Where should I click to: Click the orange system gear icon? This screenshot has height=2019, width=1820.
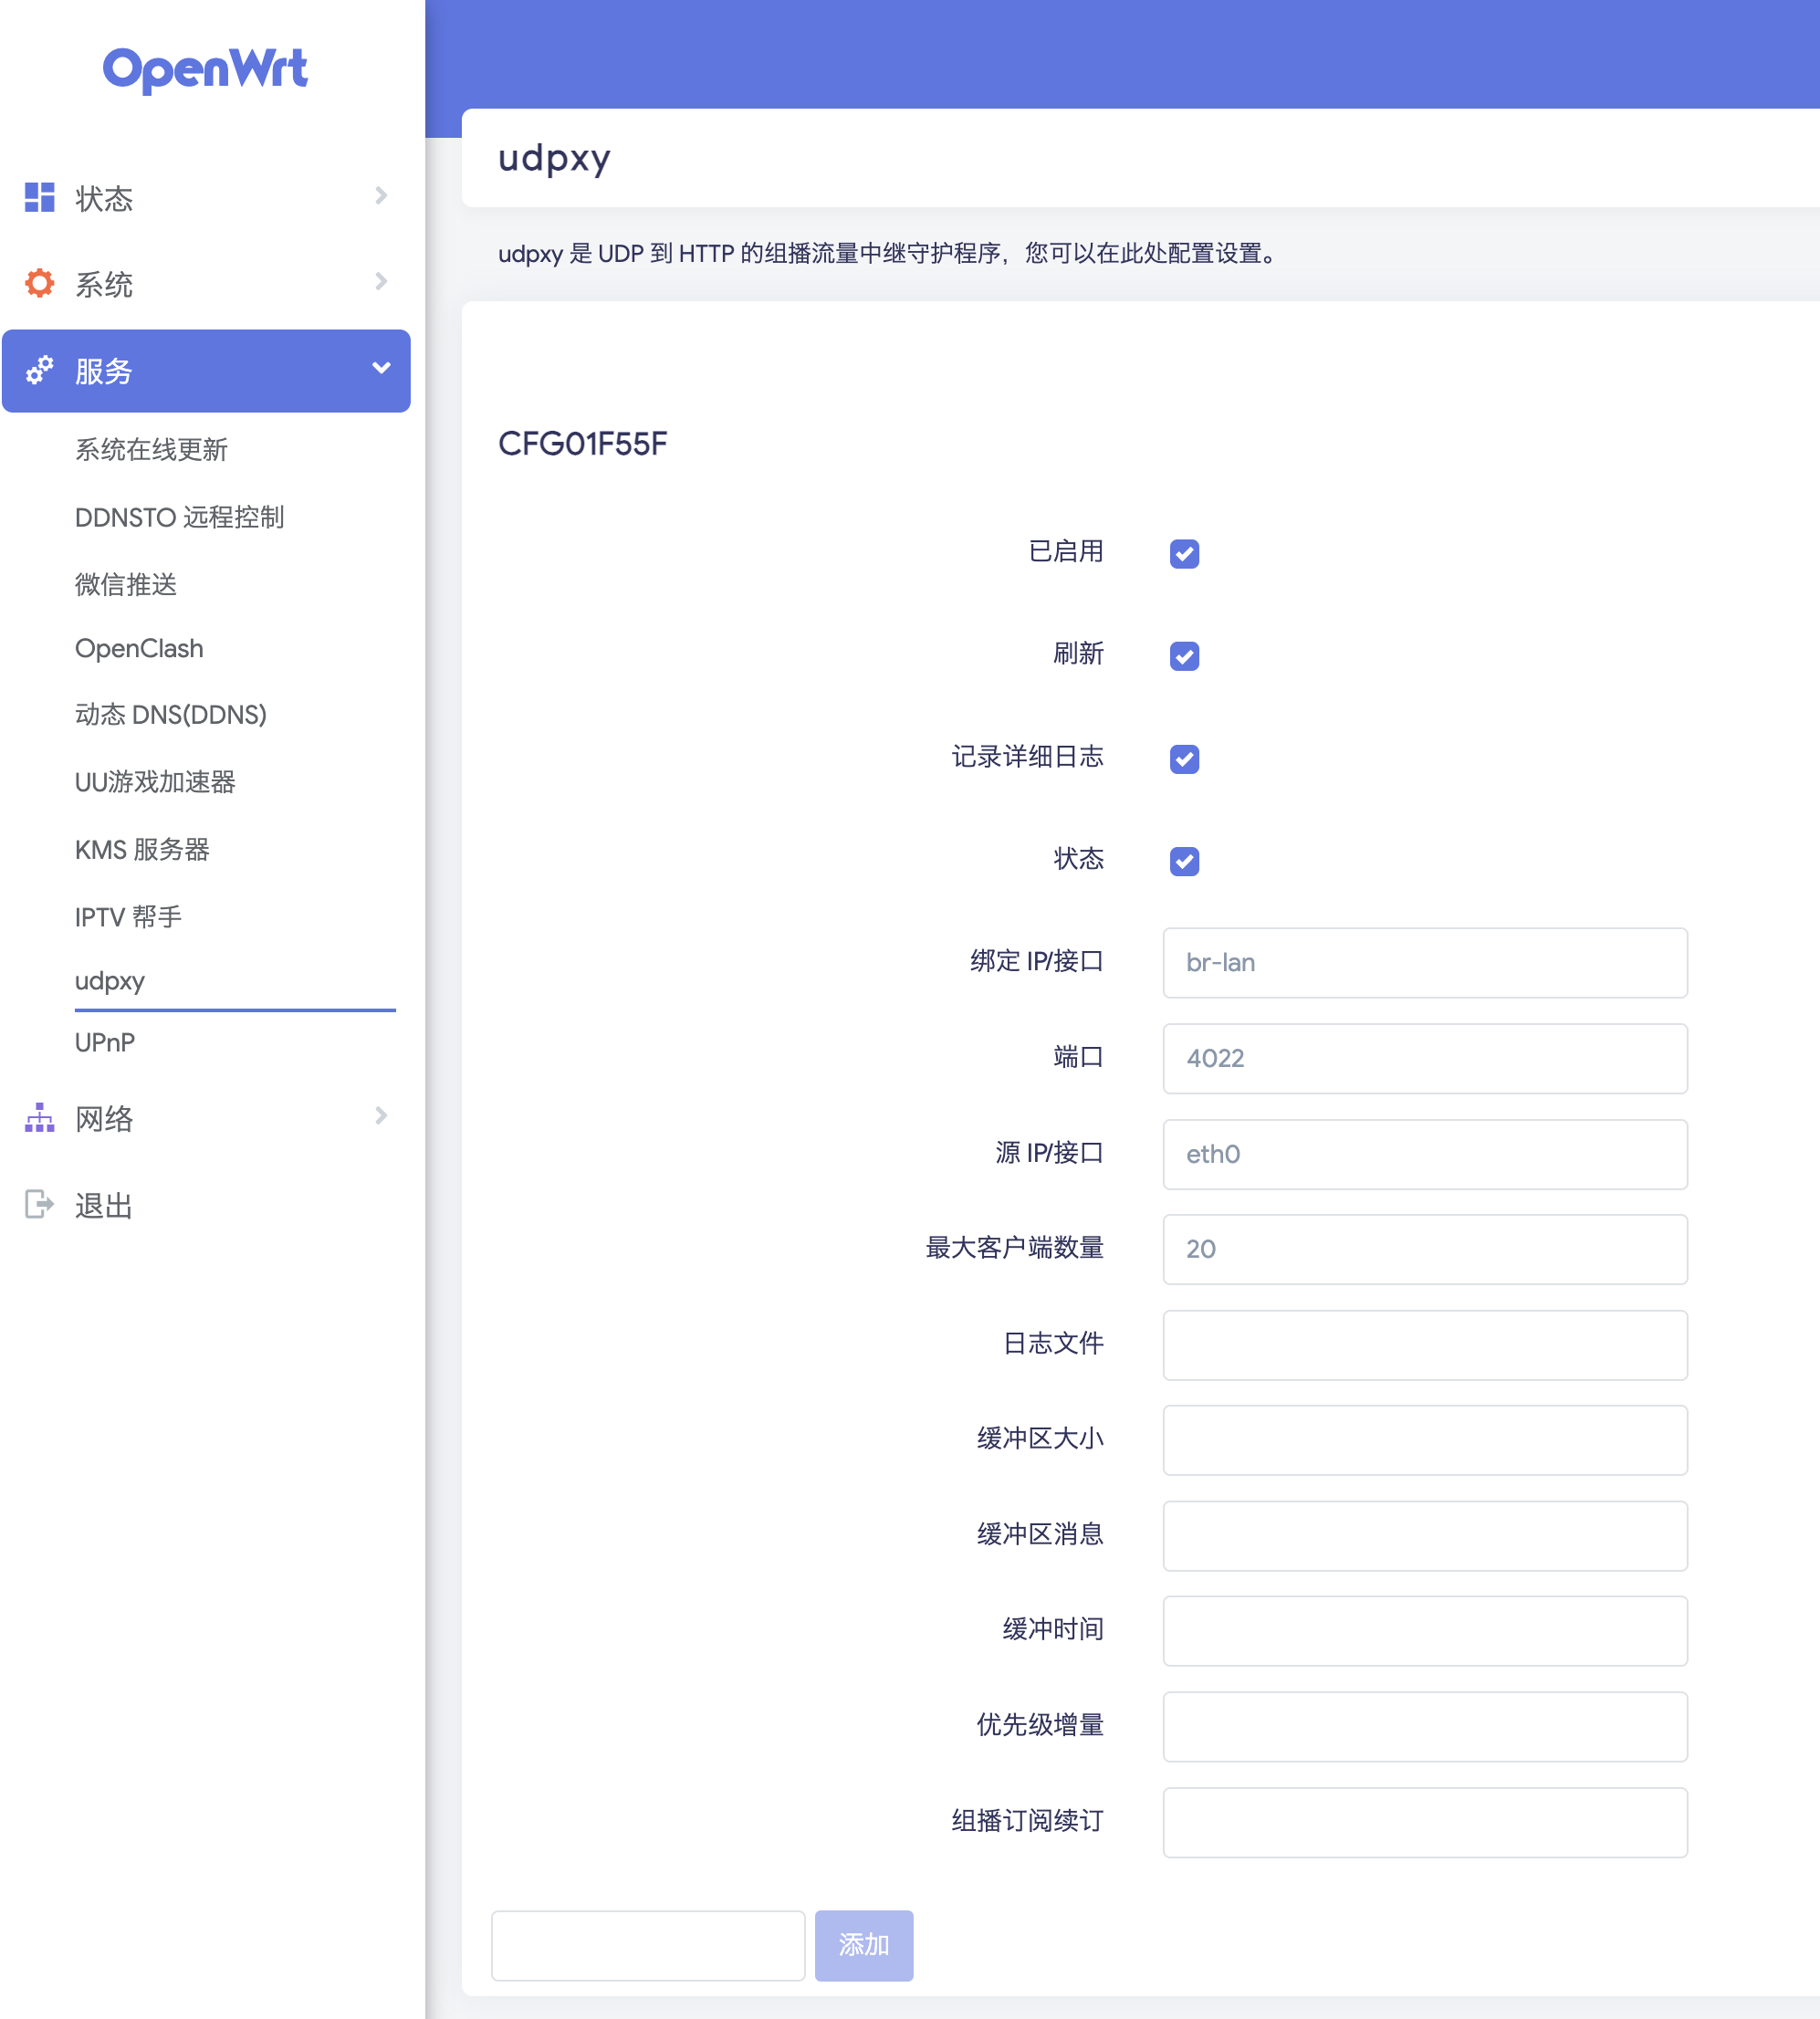[x=39, y=283]
